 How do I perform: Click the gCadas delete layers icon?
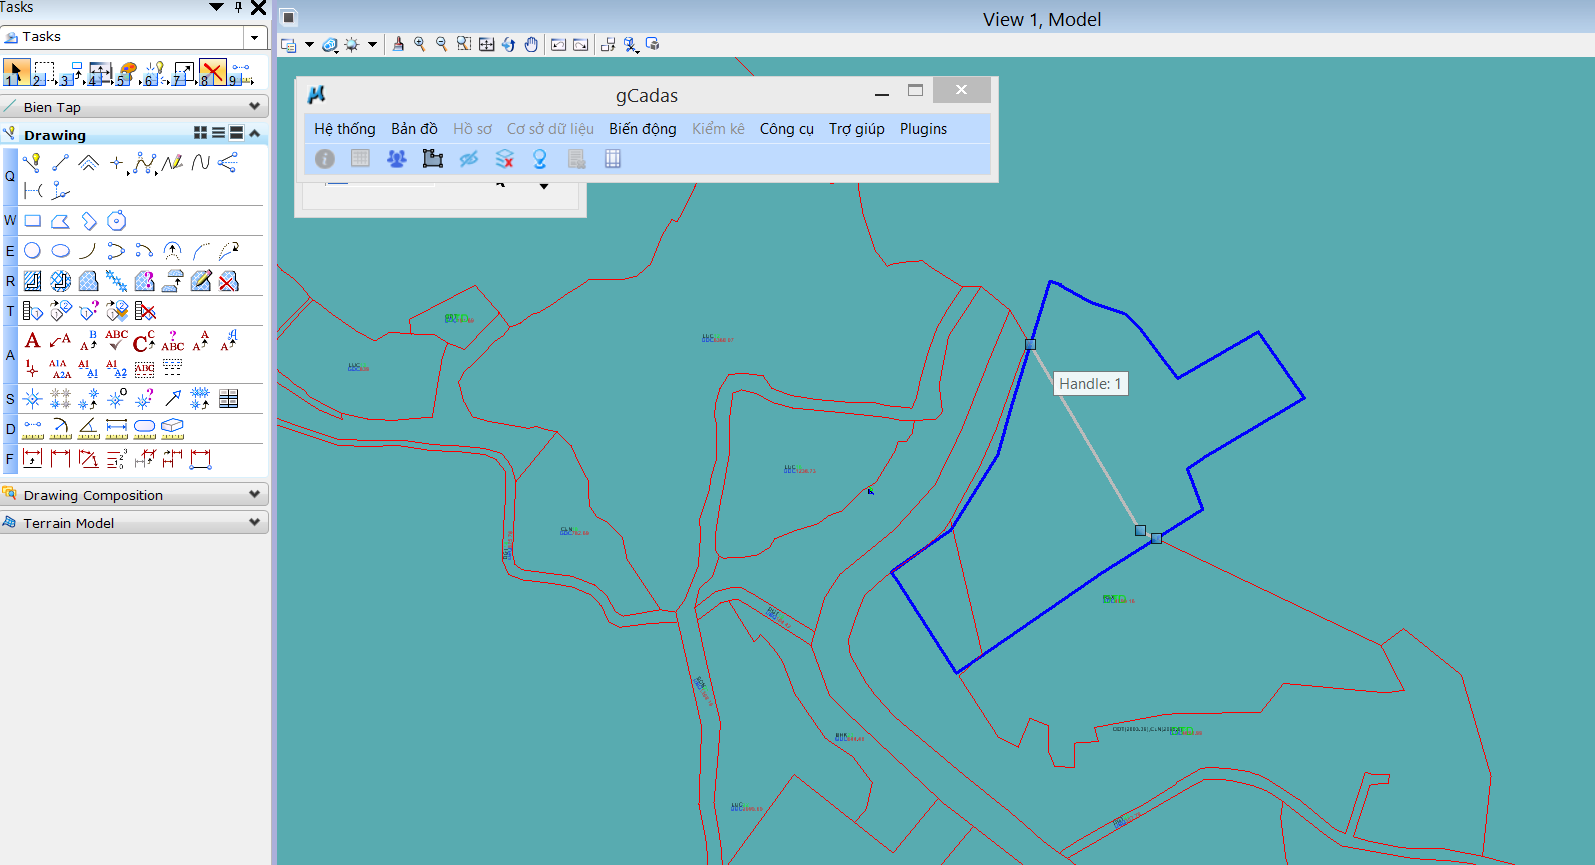[504, 159]
